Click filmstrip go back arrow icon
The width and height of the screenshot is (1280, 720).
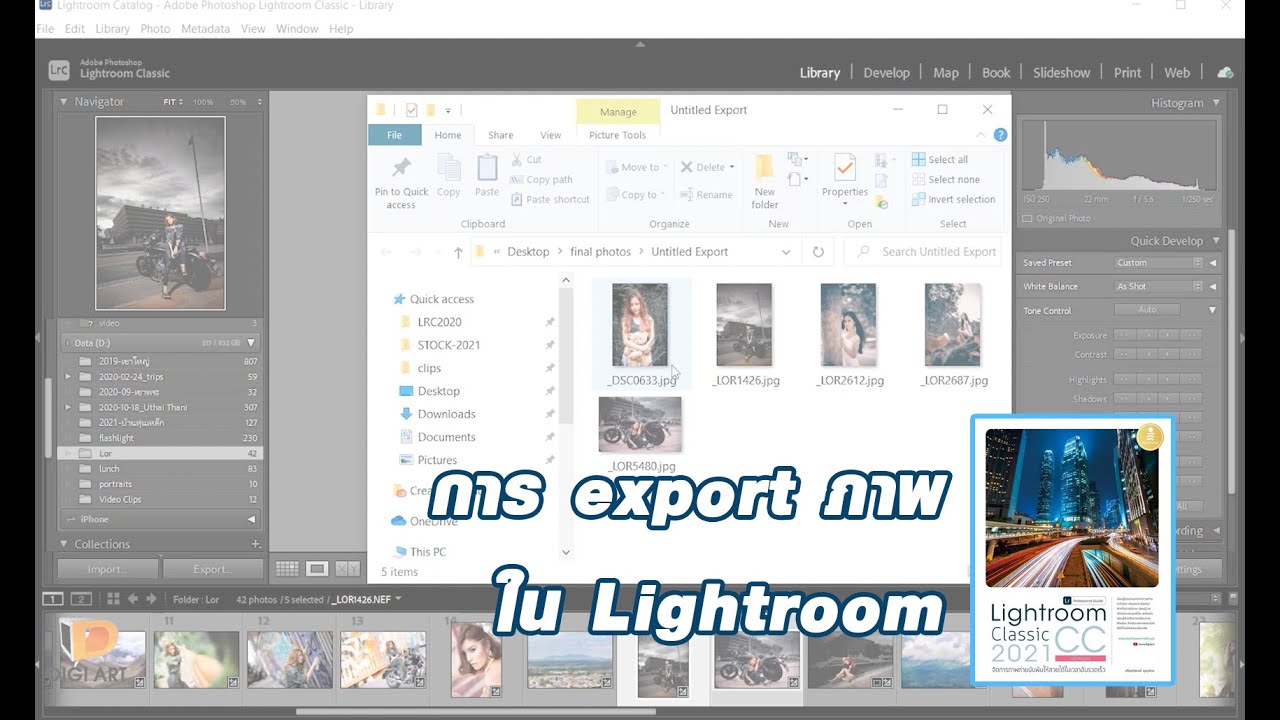click(x=132, y=599)
